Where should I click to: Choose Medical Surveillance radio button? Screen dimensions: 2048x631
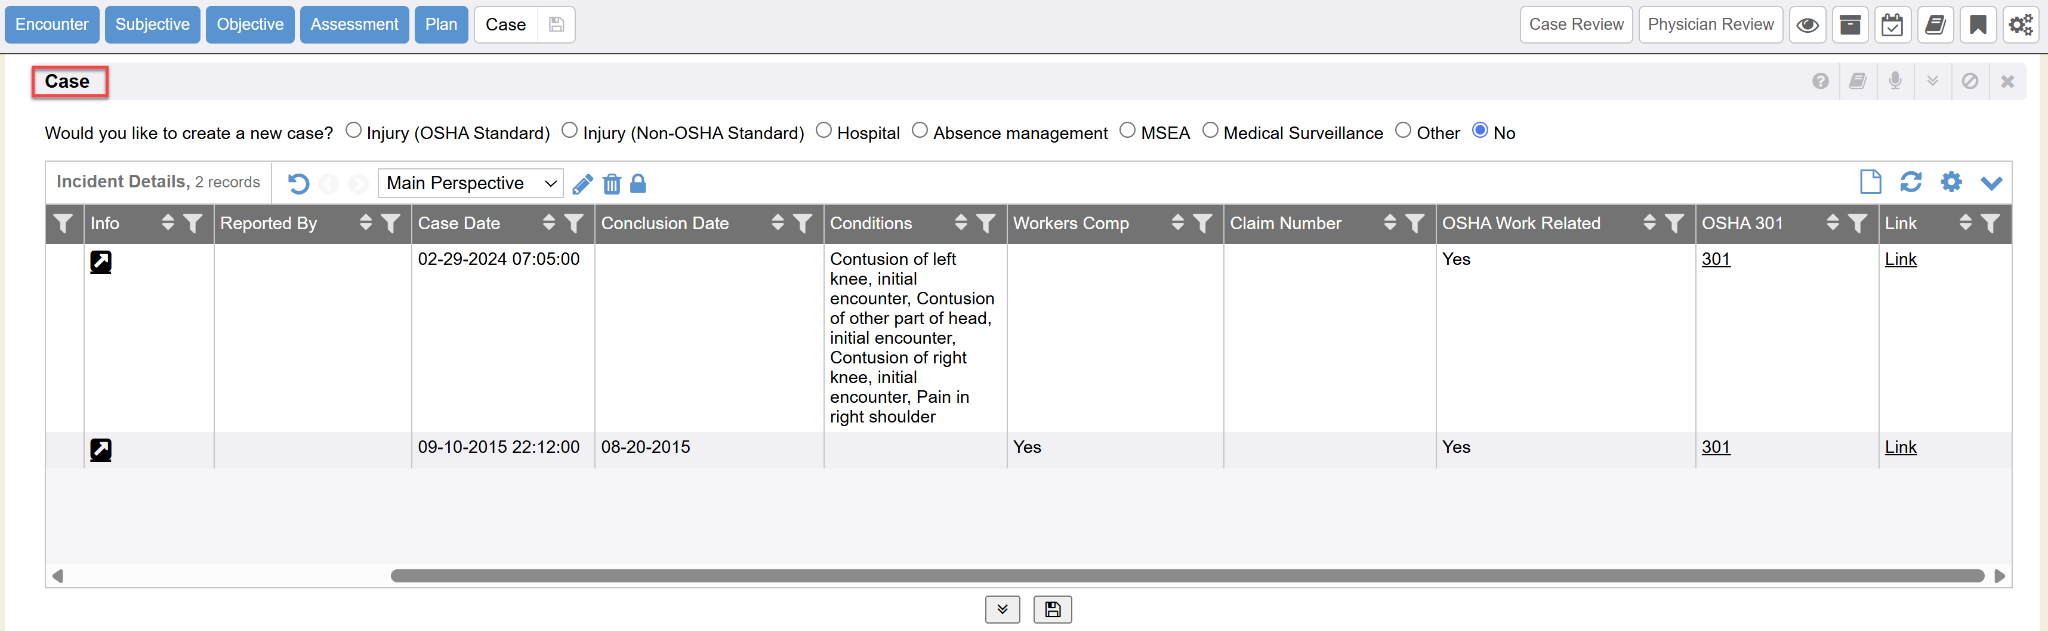coord(1210,131)
